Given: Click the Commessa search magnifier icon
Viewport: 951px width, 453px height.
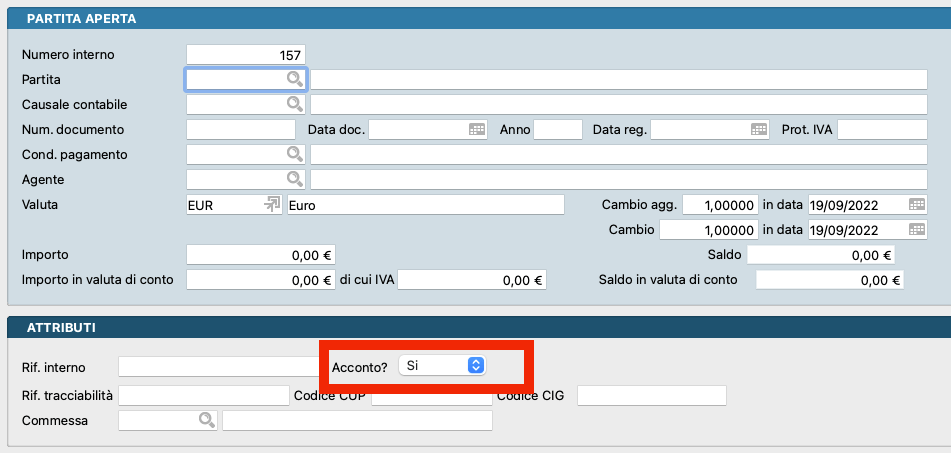Looking at the screenshot, I should (x=206, y=420).
